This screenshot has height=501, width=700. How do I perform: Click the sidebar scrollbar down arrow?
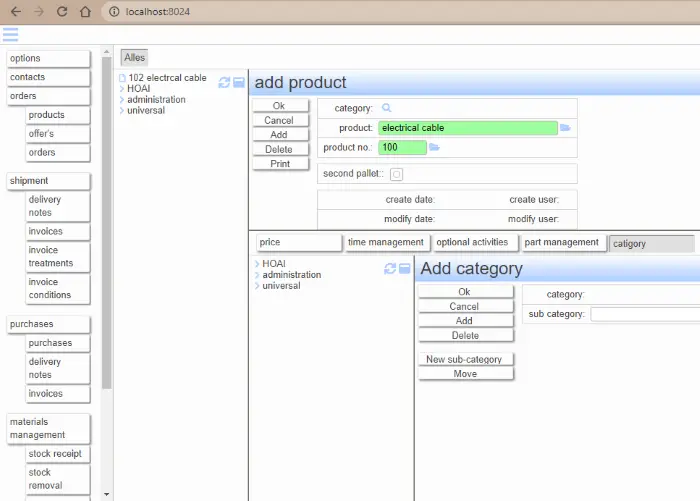pos(106,494)
